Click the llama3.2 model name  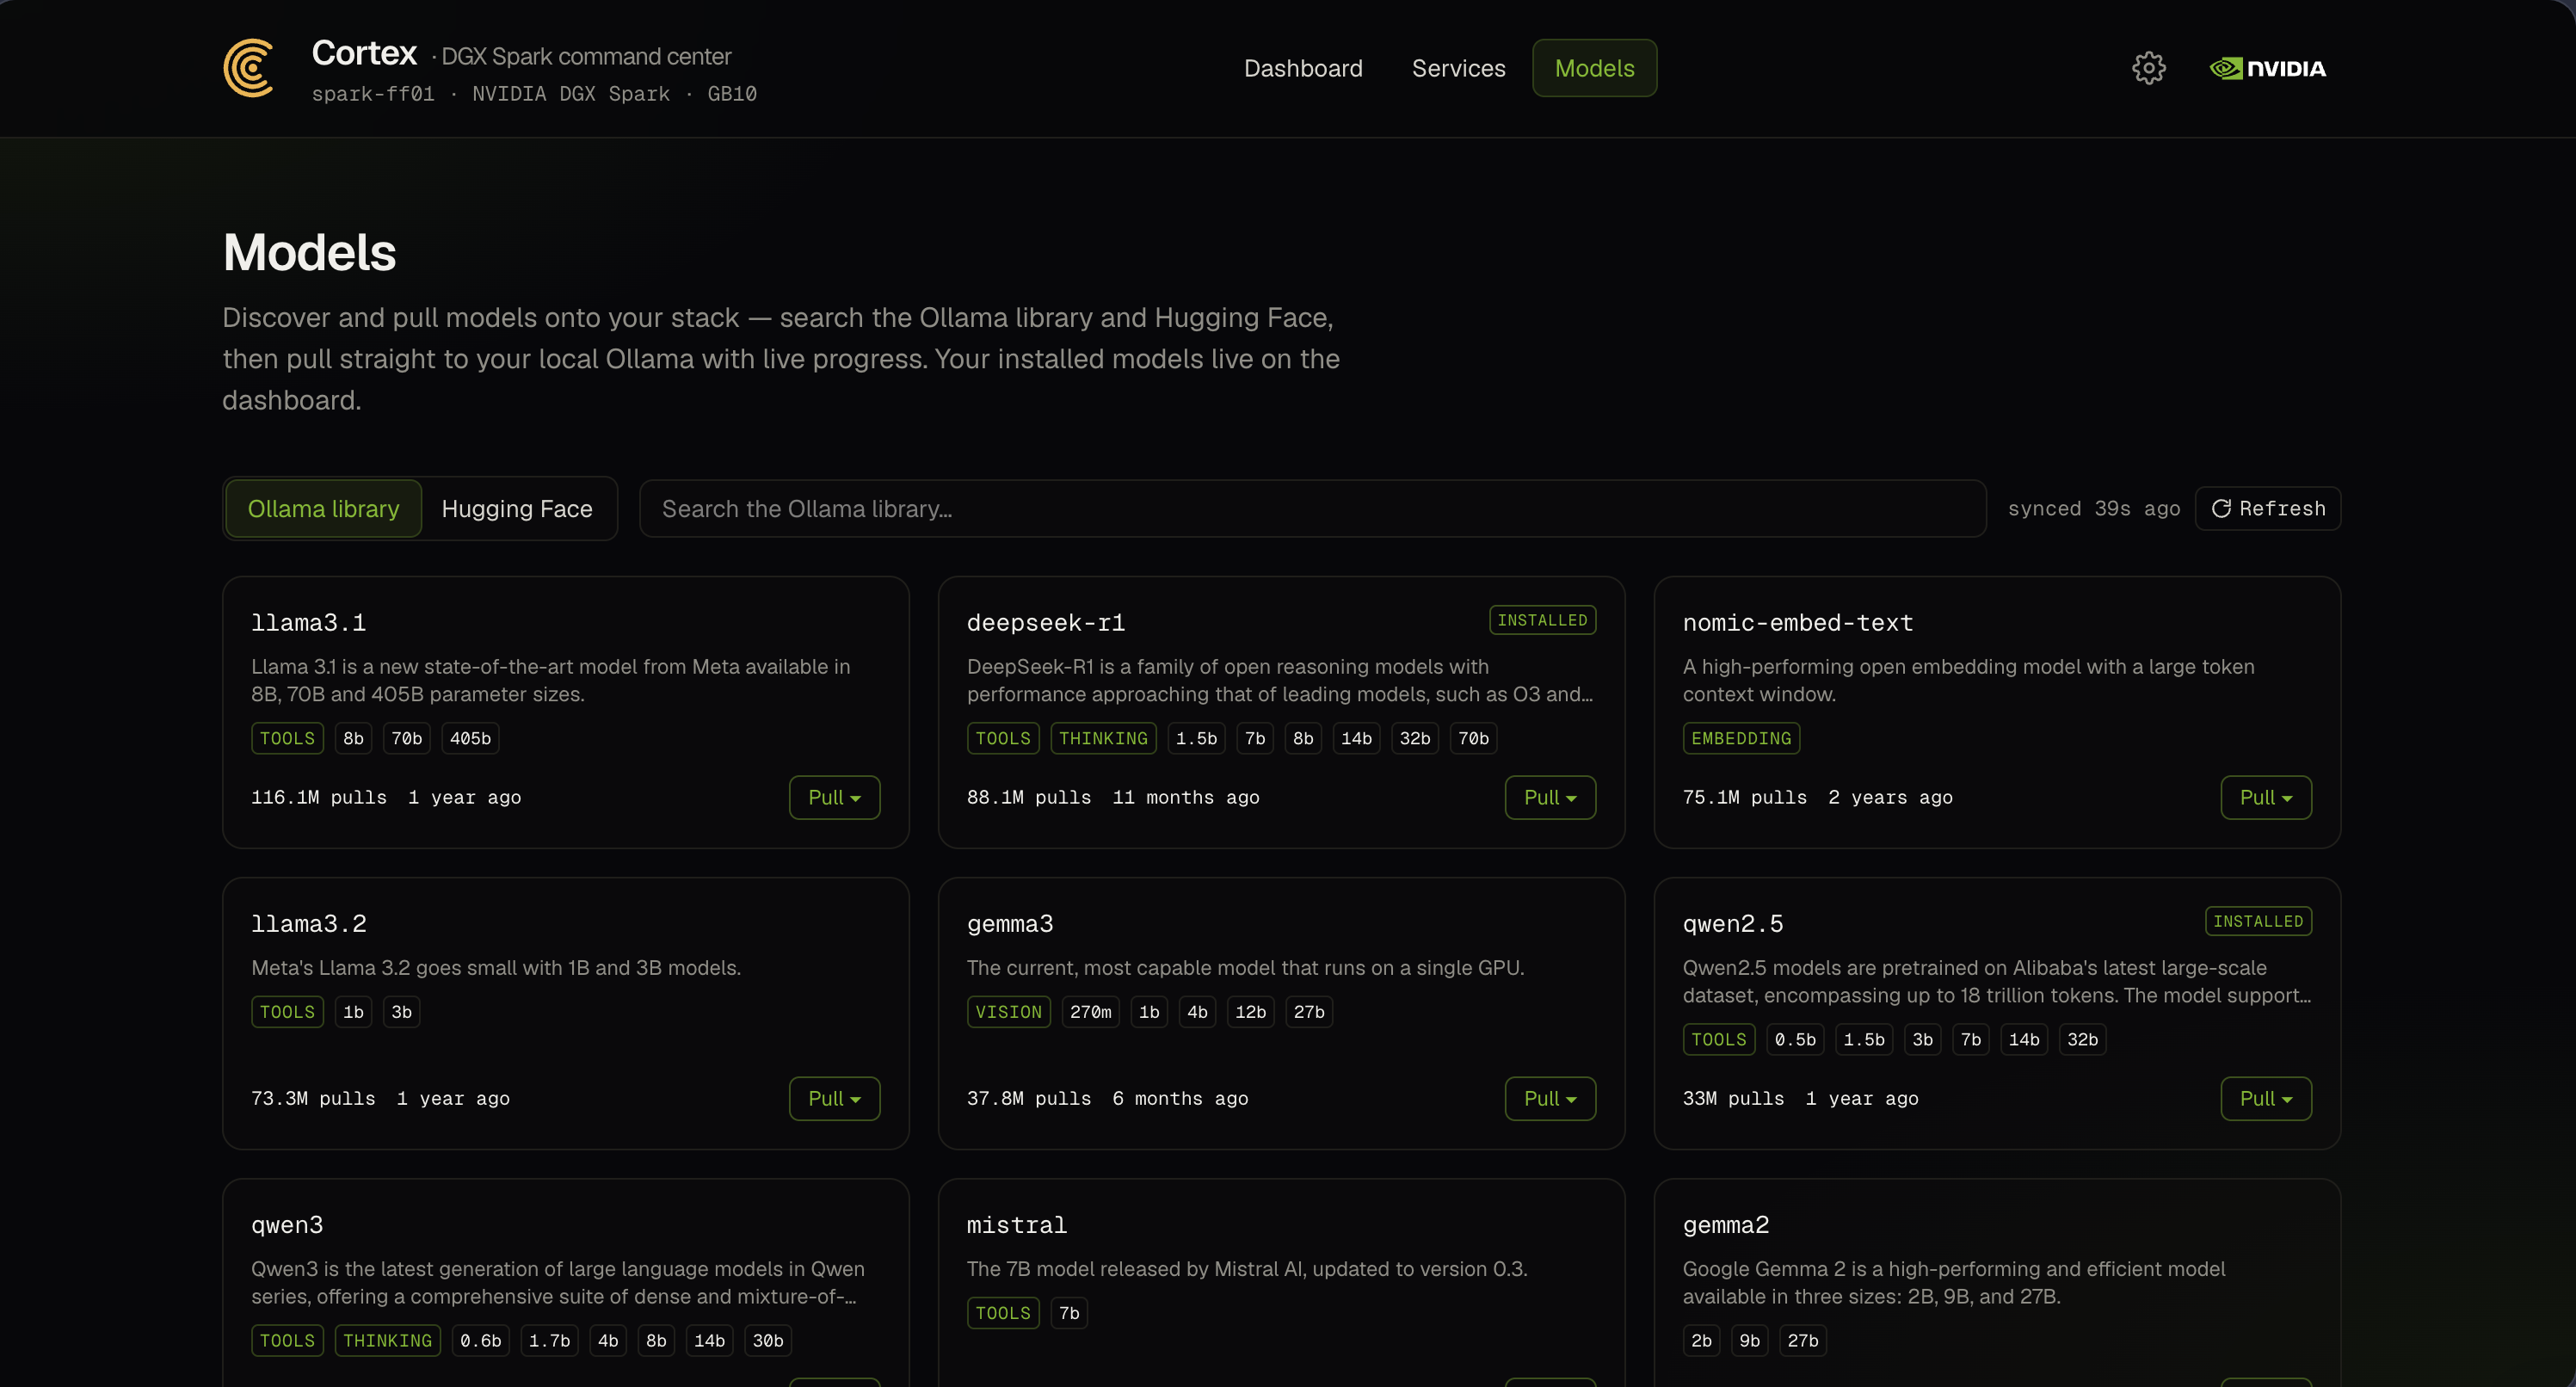308,924
